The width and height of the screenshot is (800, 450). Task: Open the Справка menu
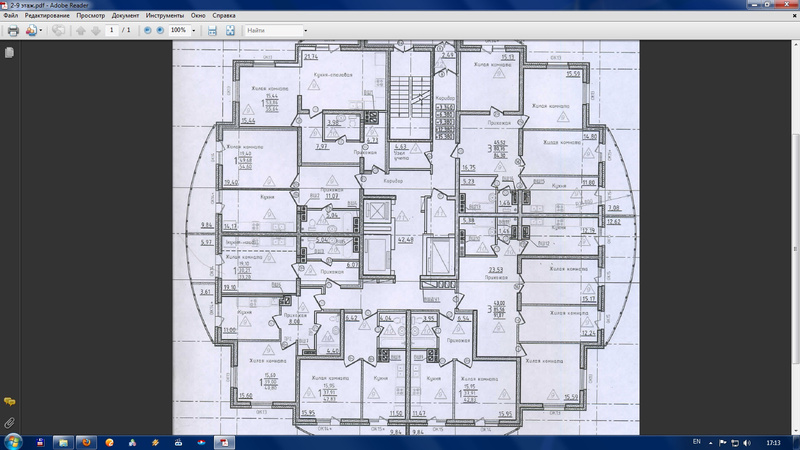tap(223, 16)
